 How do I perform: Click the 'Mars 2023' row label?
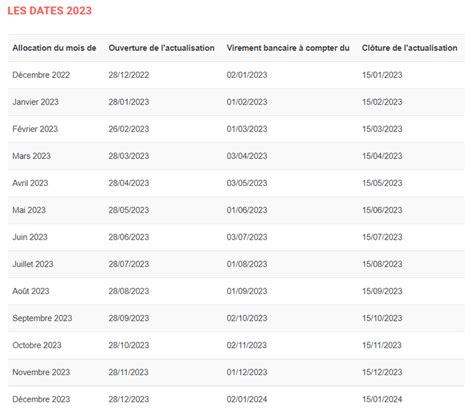pyautogui.click(x=31, y=156)
